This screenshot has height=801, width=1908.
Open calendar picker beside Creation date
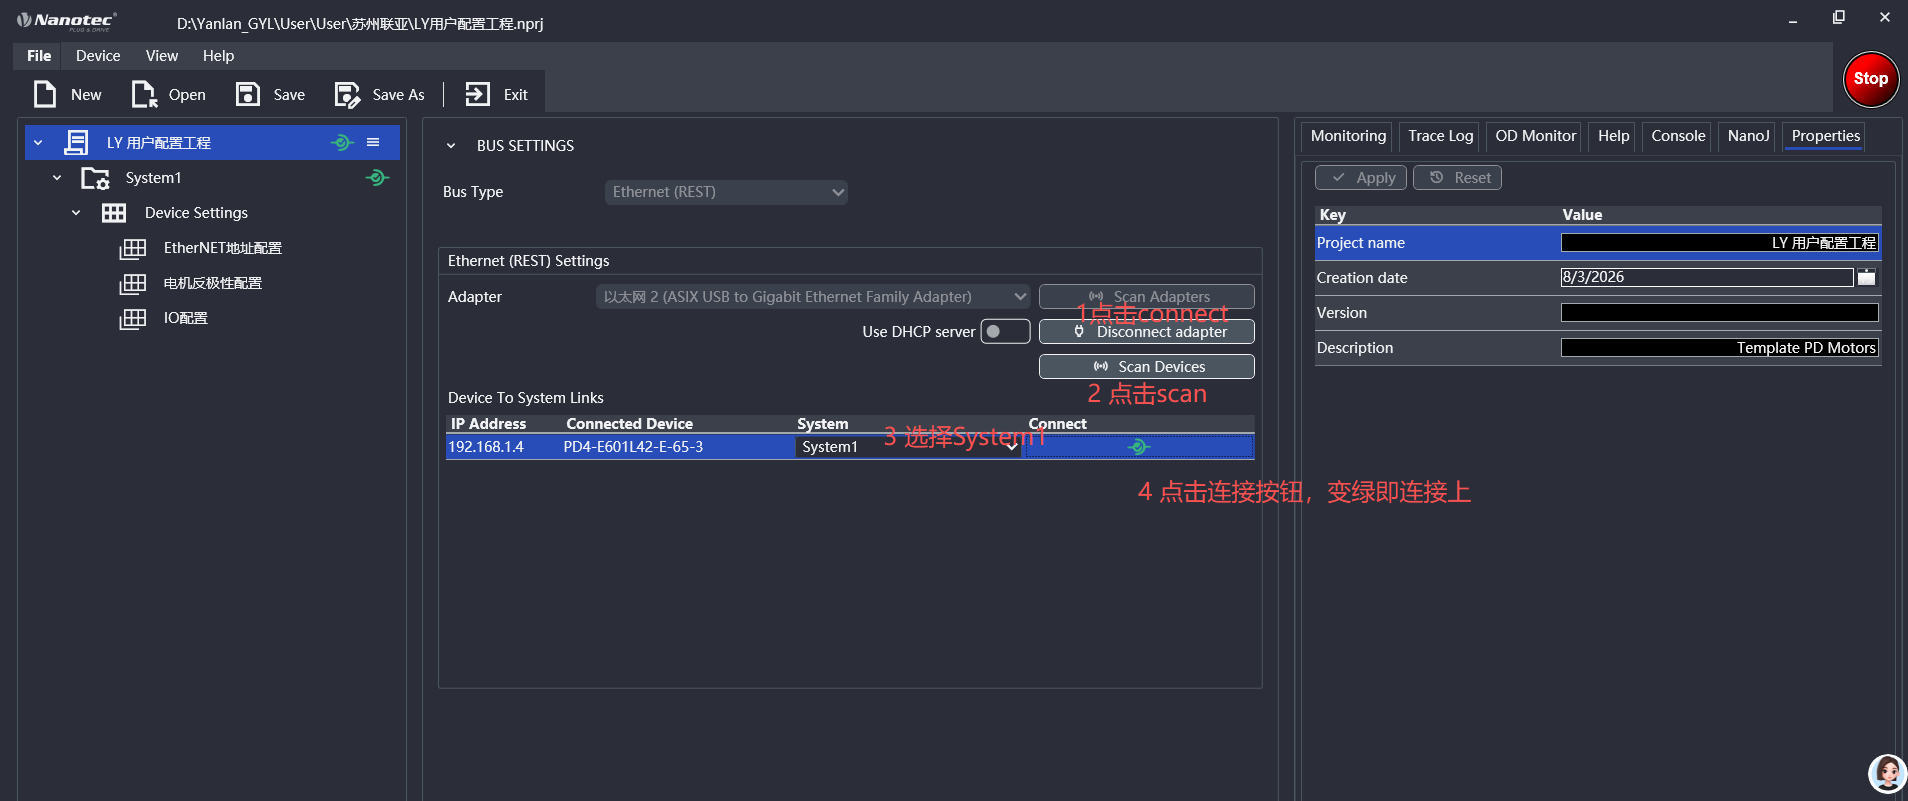pos(1866,277)
